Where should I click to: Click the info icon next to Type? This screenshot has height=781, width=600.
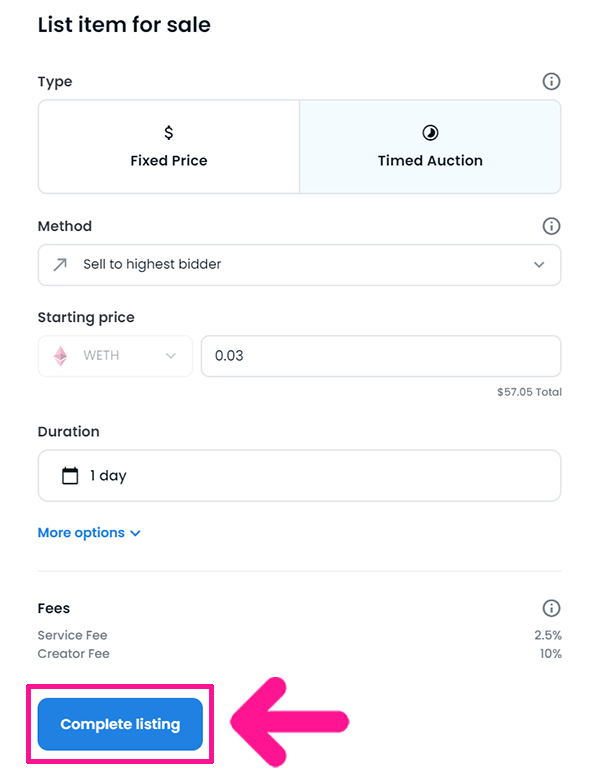[x=551, y=81]
